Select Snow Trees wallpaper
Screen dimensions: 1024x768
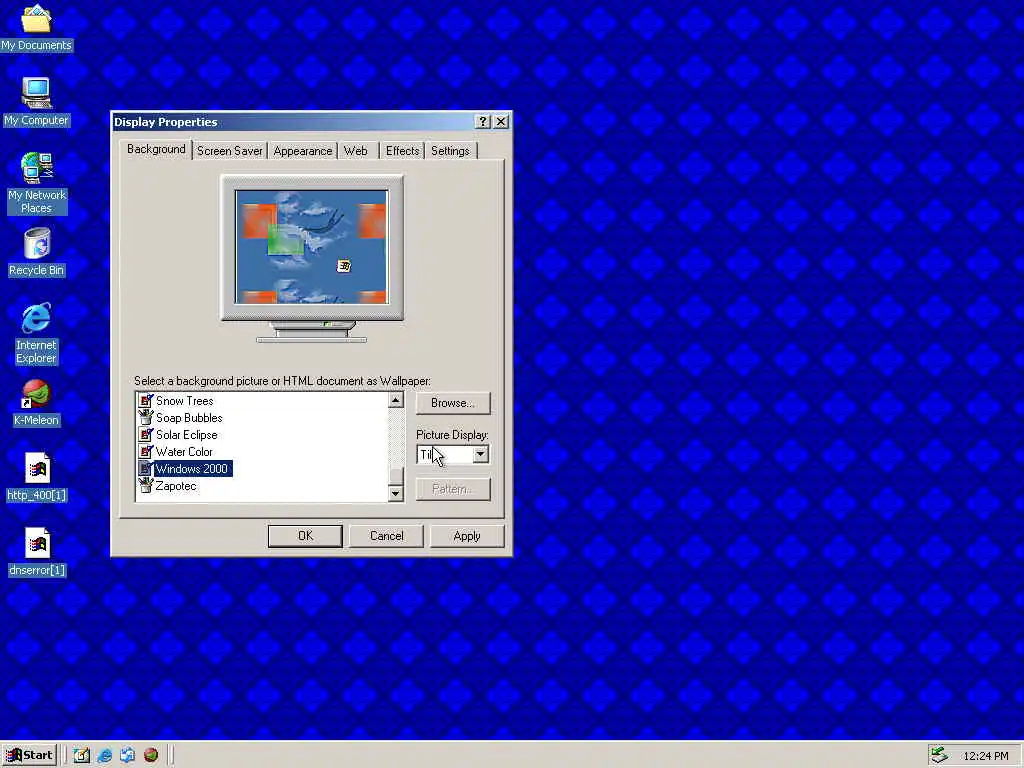point(185,400)
